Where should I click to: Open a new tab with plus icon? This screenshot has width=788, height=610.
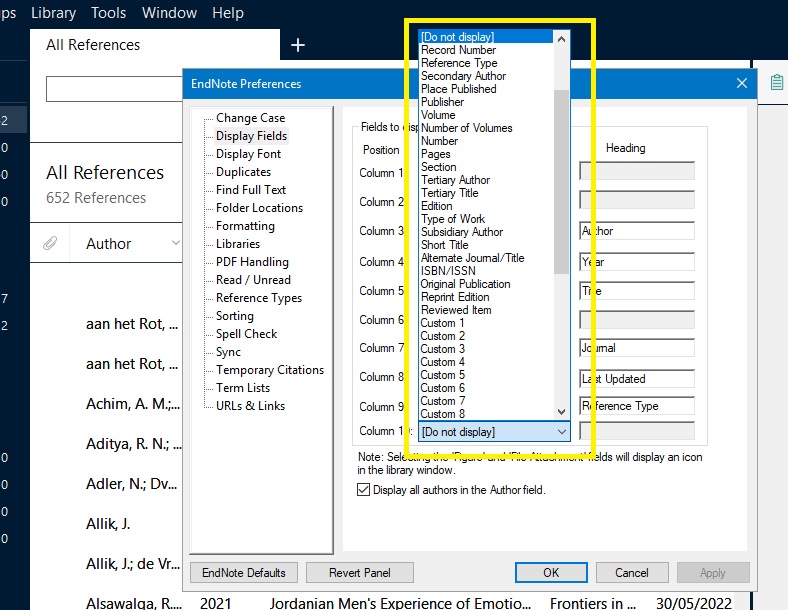pyautogui.click(x=298, y=45)
